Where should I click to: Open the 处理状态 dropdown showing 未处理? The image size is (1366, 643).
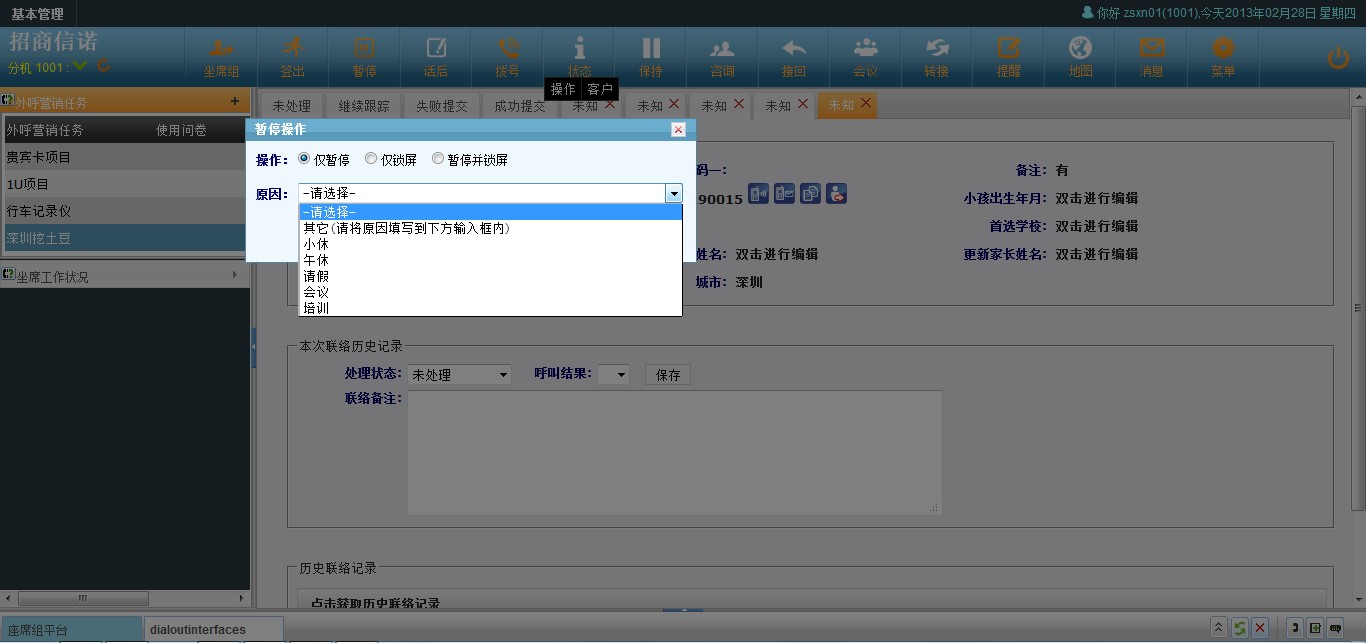tap(459, 375)
